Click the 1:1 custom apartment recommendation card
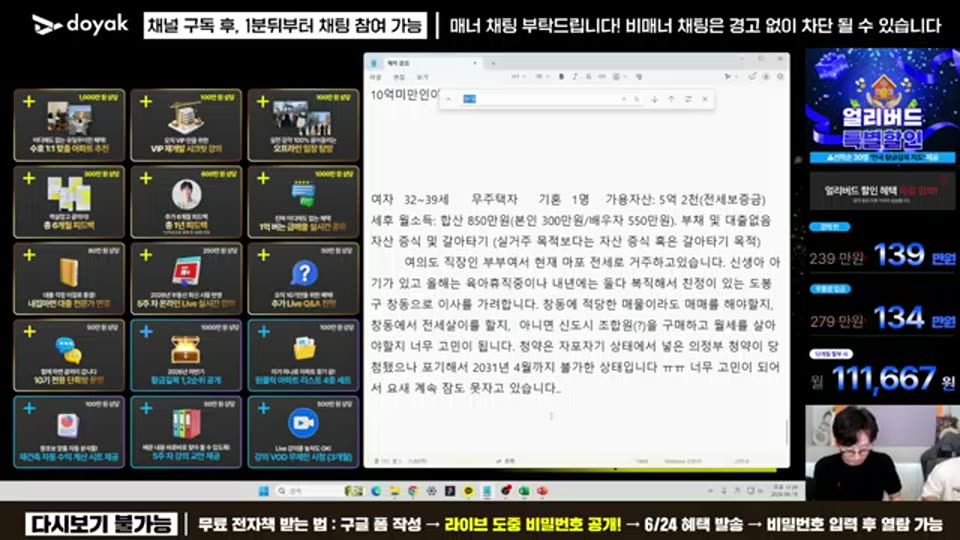960x540 pixels. point(69,126)
